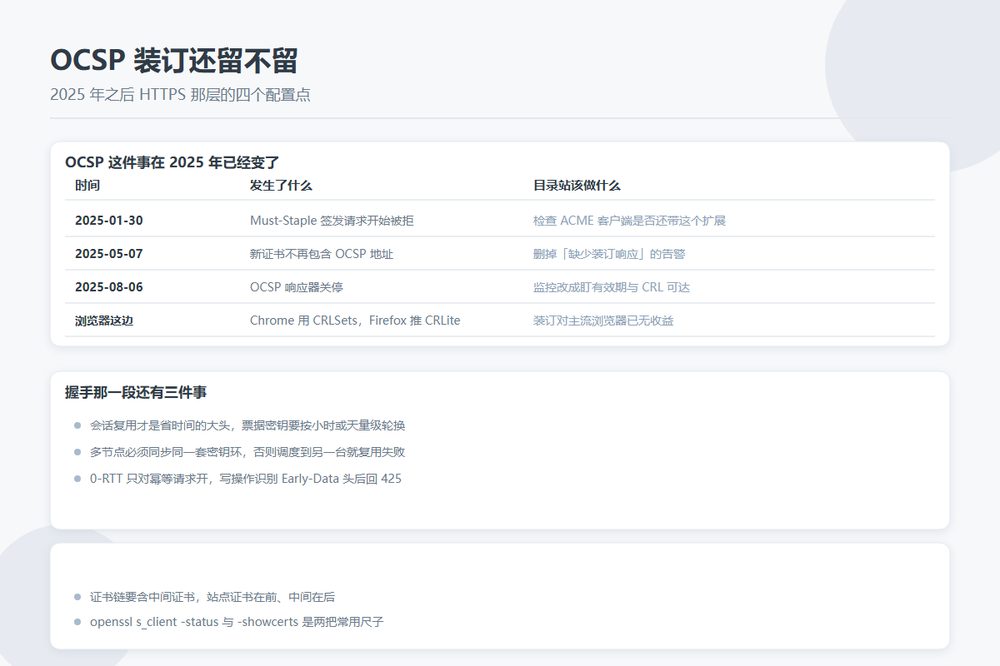Click cell 'OCSP 响应器关停'
Image resolution: width=1000 pixels, height=666 pixels.
coord(297,286)
